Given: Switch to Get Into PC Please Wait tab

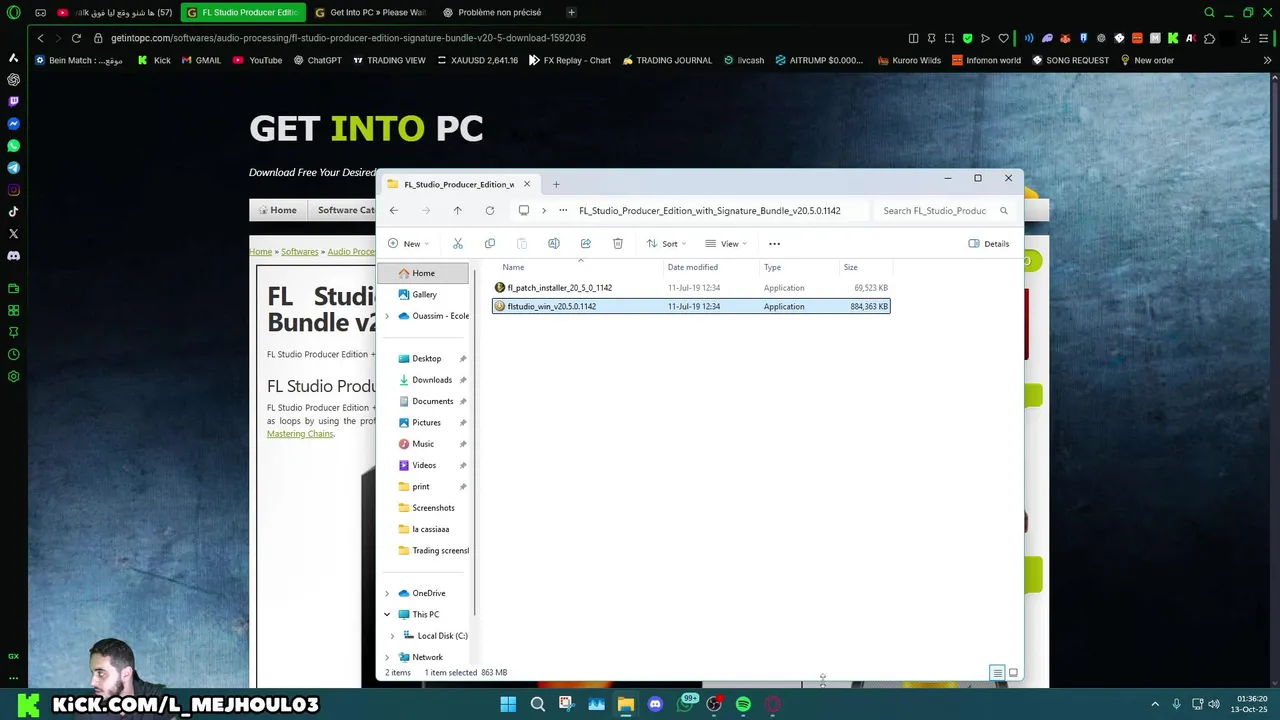Looking at the screenshot, I should [370, 13].
